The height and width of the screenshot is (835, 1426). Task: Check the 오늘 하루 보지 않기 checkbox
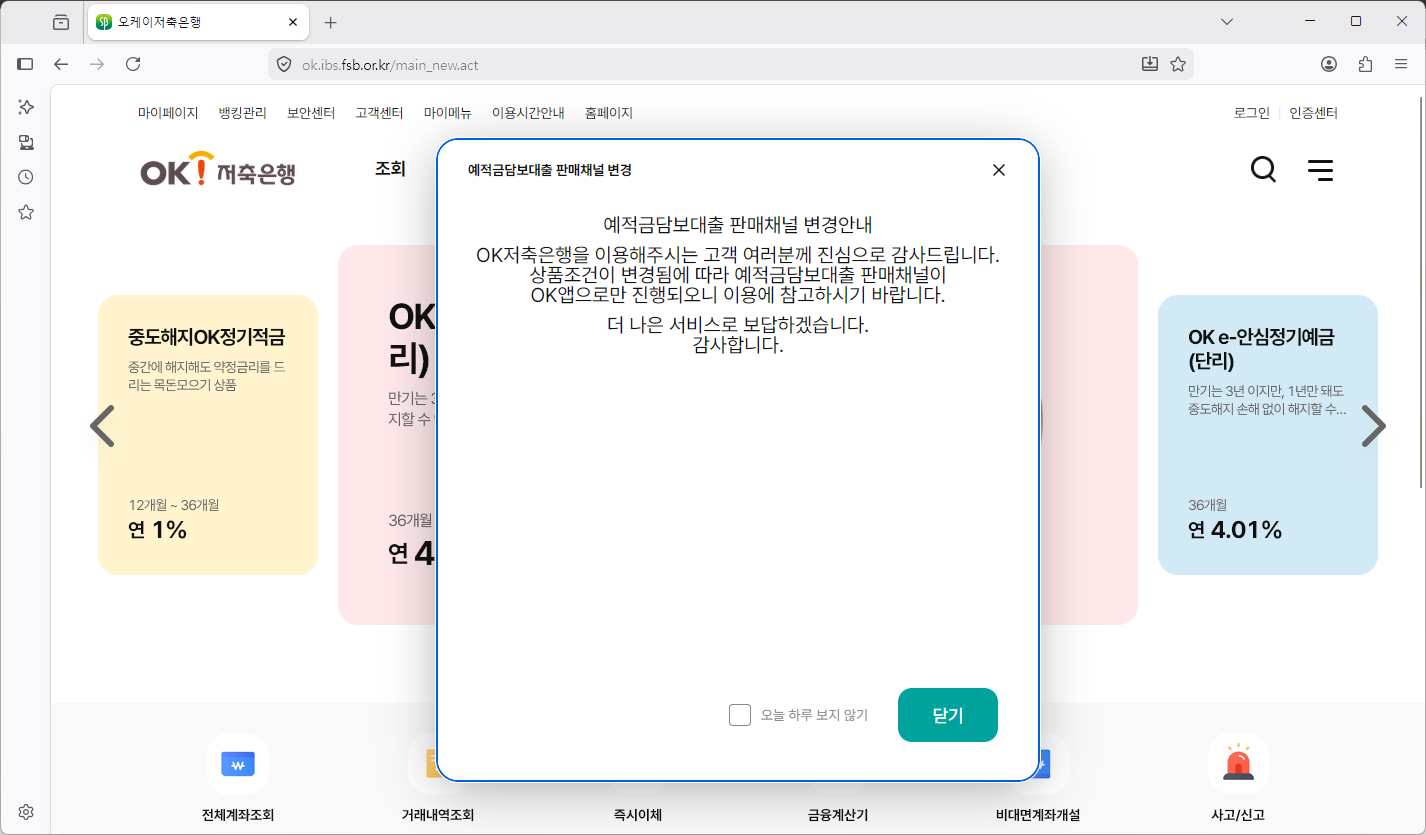tap(740, 715)
